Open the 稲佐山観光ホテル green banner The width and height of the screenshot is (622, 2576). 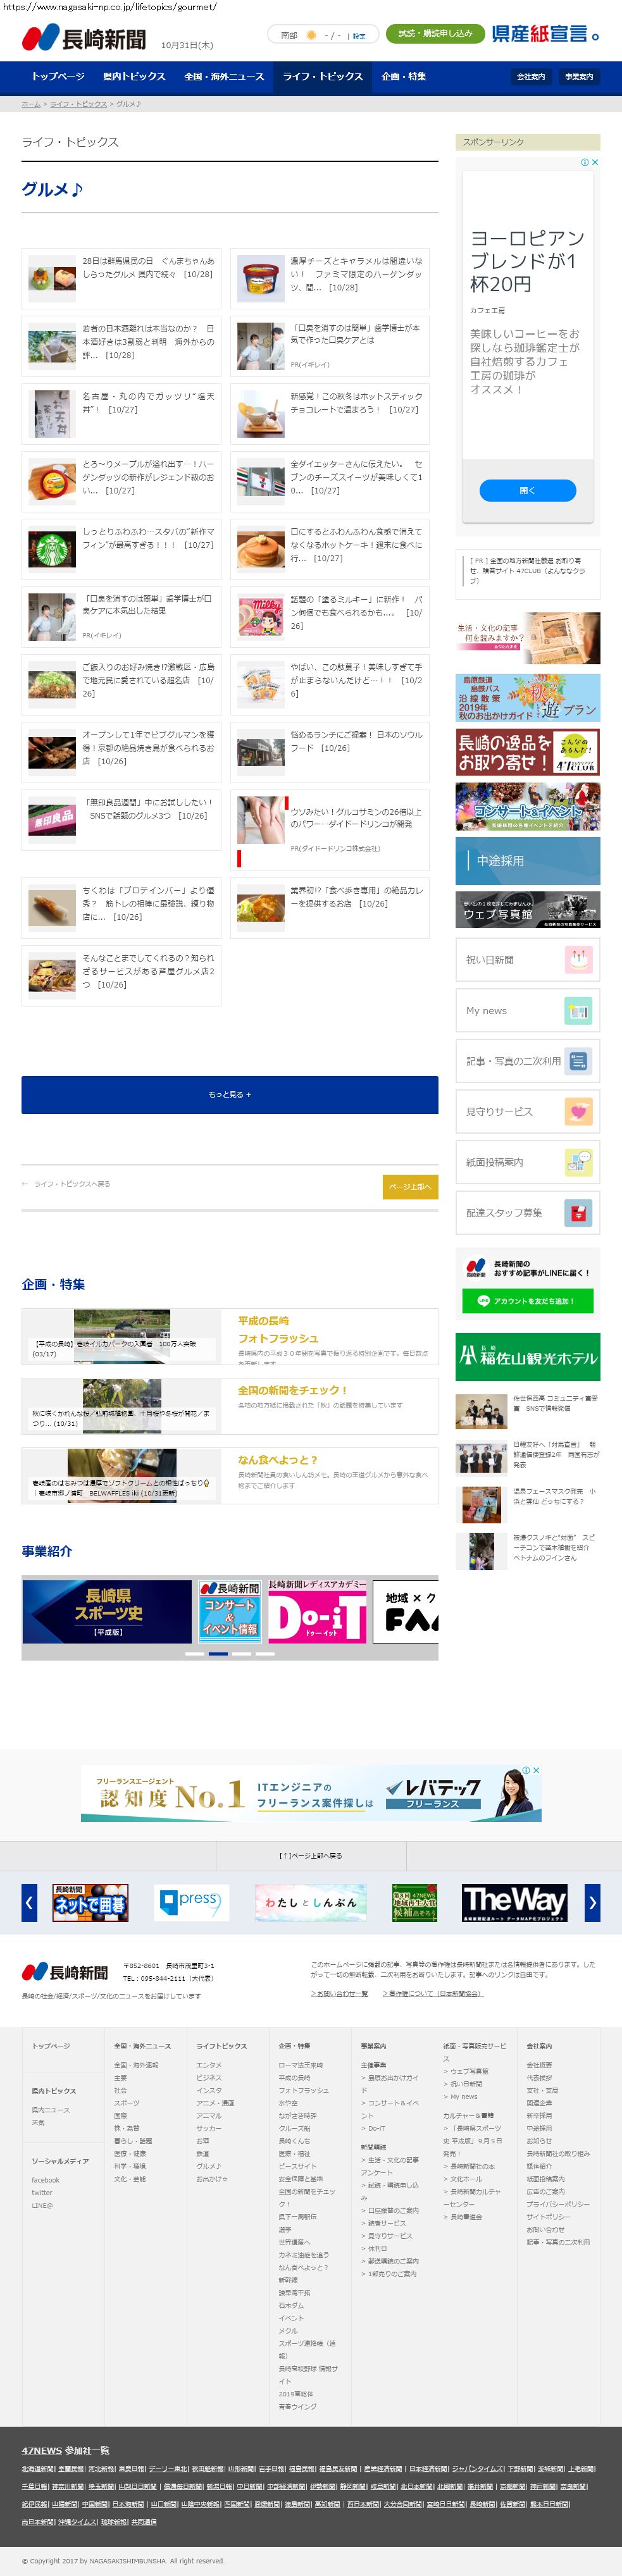pos(528,1356)
